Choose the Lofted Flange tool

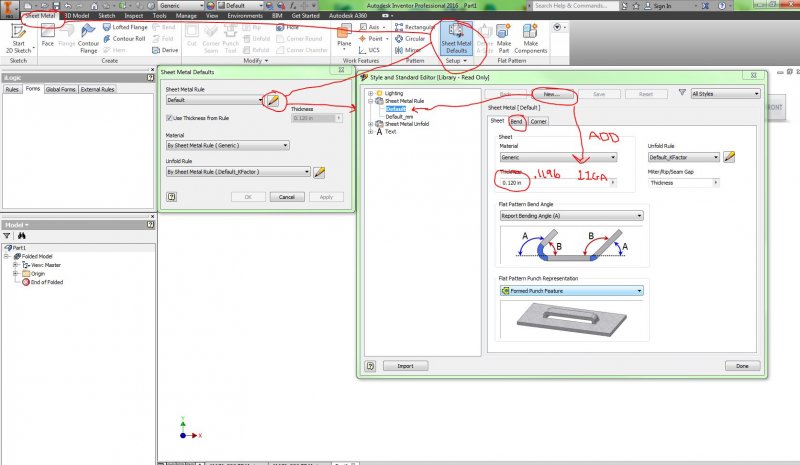tap(126, 27)
